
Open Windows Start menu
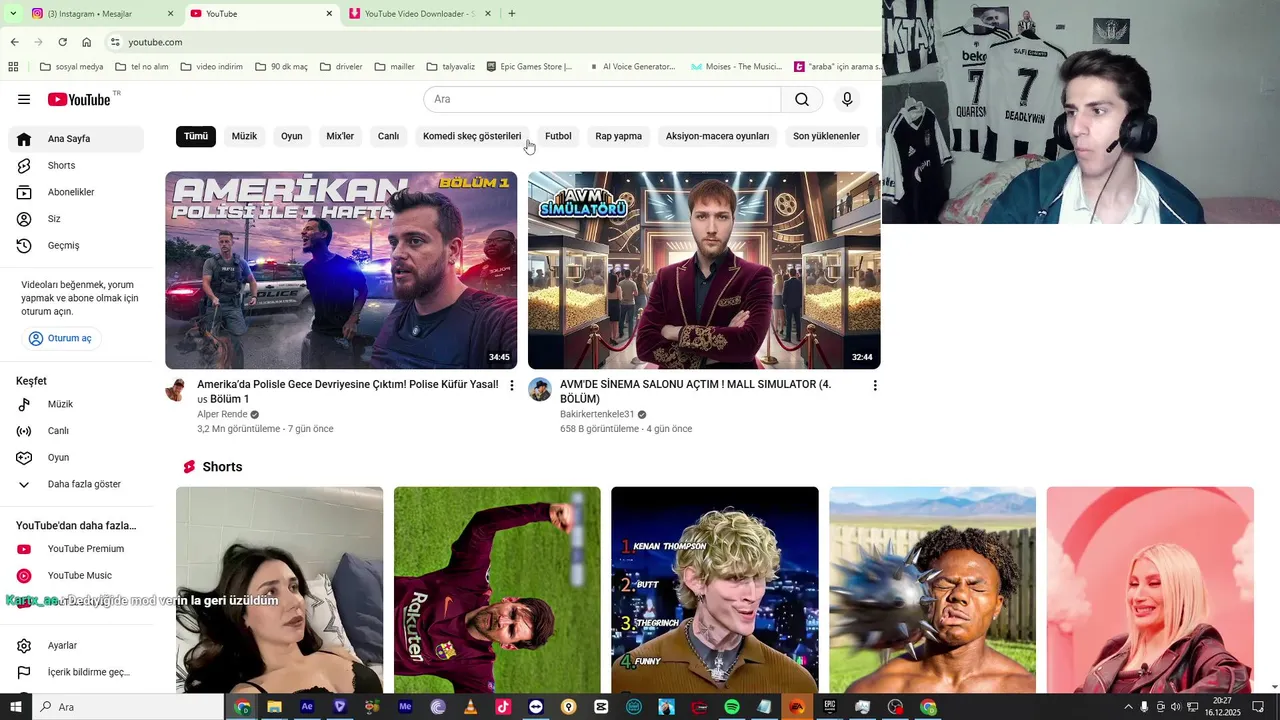click(x=15, y=707)
